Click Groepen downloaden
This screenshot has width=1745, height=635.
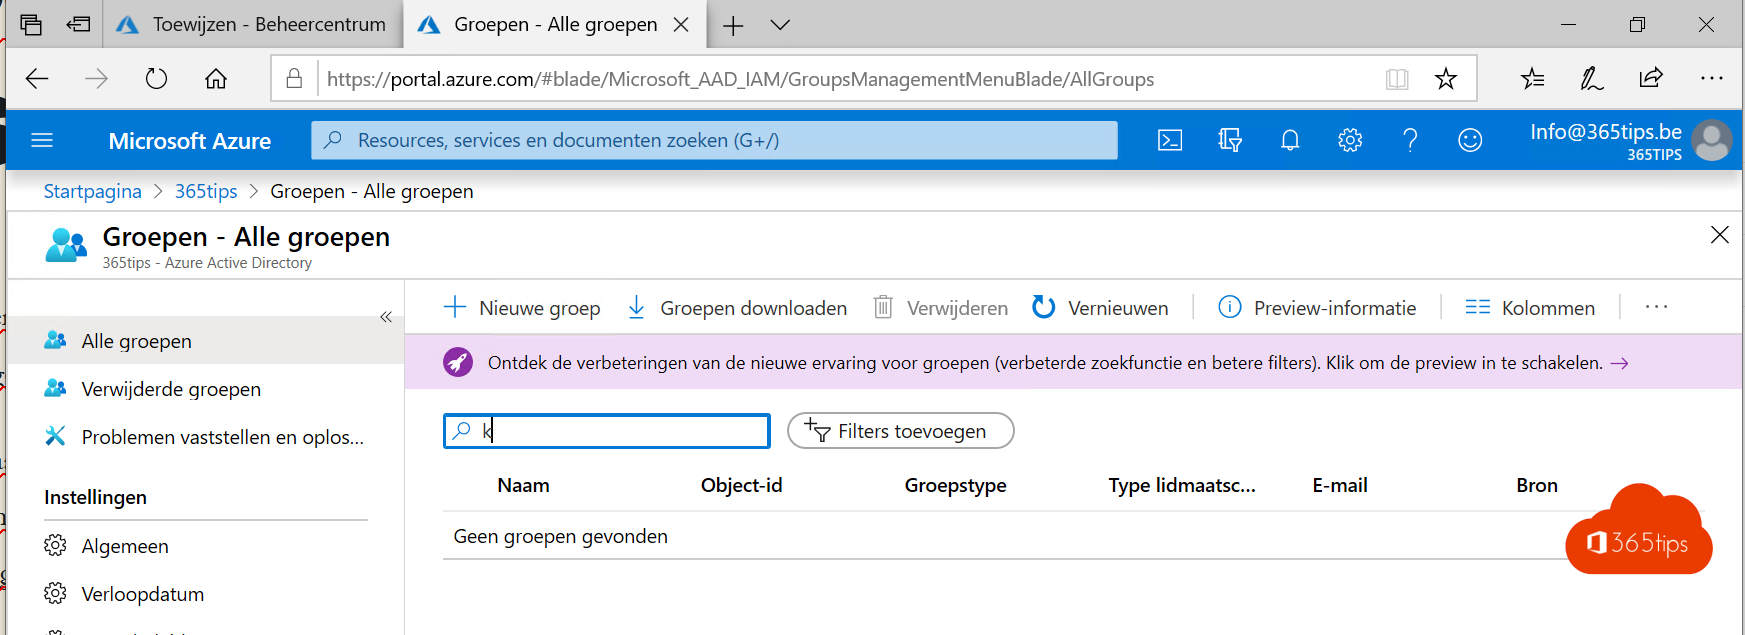point(737,308)
